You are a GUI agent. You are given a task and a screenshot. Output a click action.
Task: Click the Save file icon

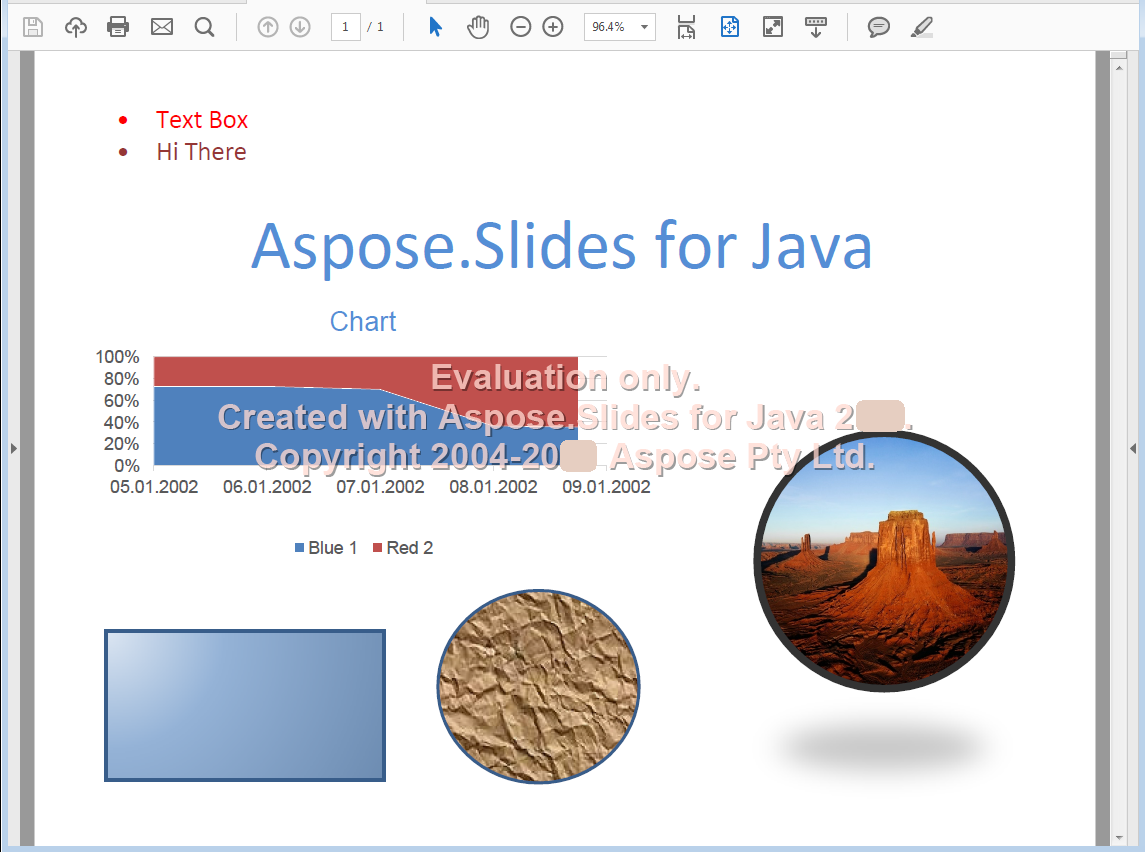tap(33, 27)
